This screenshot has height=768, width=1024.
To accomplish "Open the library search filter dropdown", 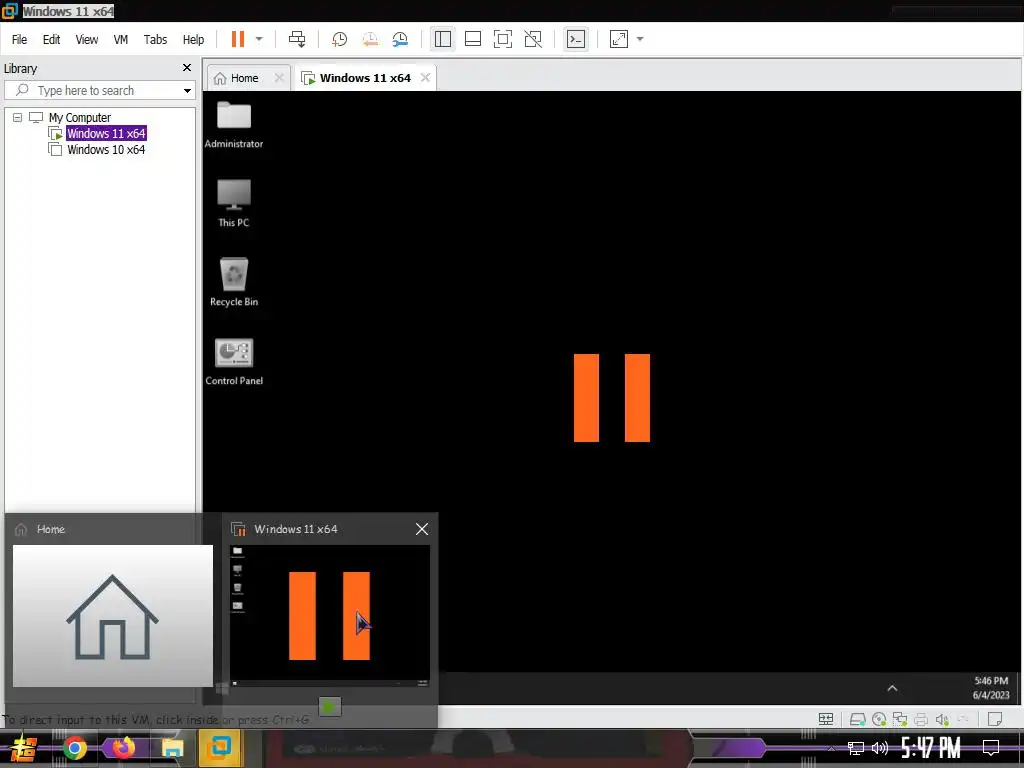I will 187,91.
